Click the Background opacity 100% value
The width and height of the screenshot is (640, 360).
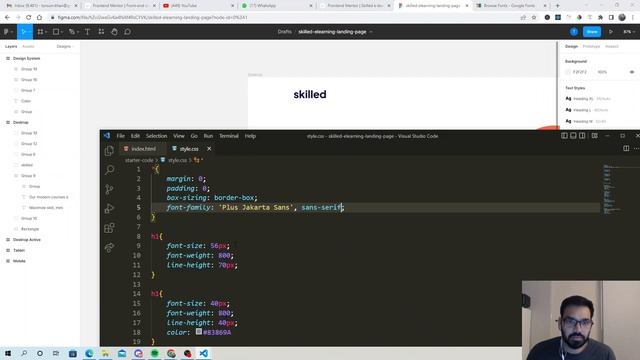(x=602, y=72)
